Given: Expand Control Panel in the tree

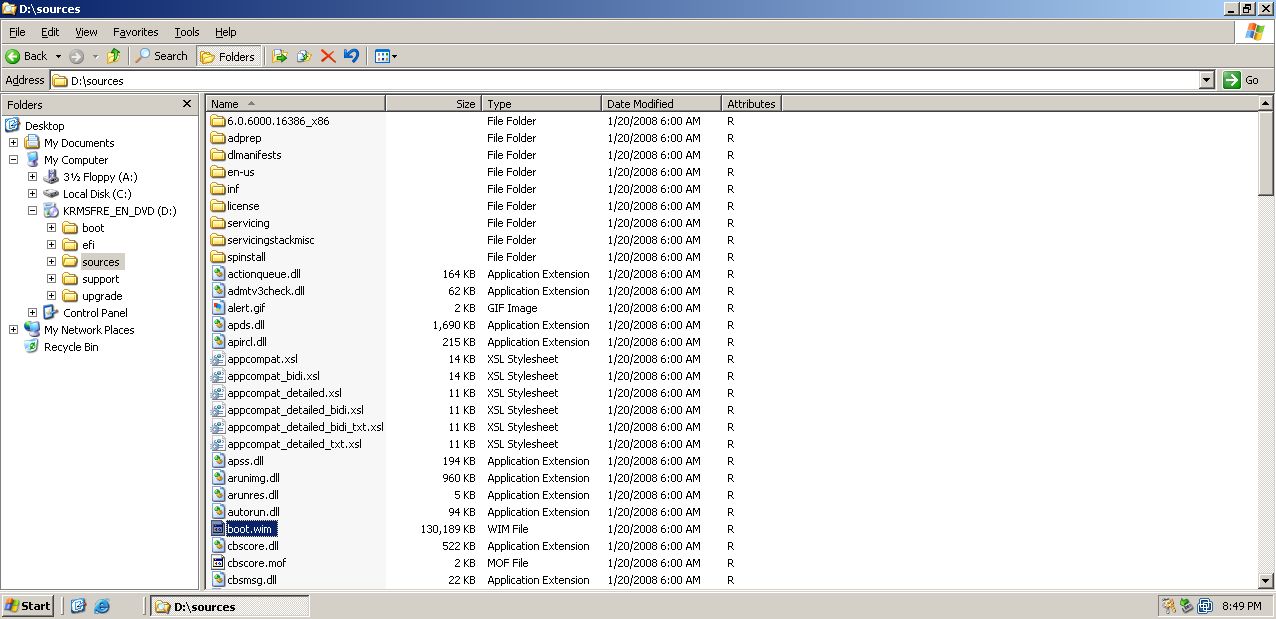Looking at the screenshot, I should (32, 313).
